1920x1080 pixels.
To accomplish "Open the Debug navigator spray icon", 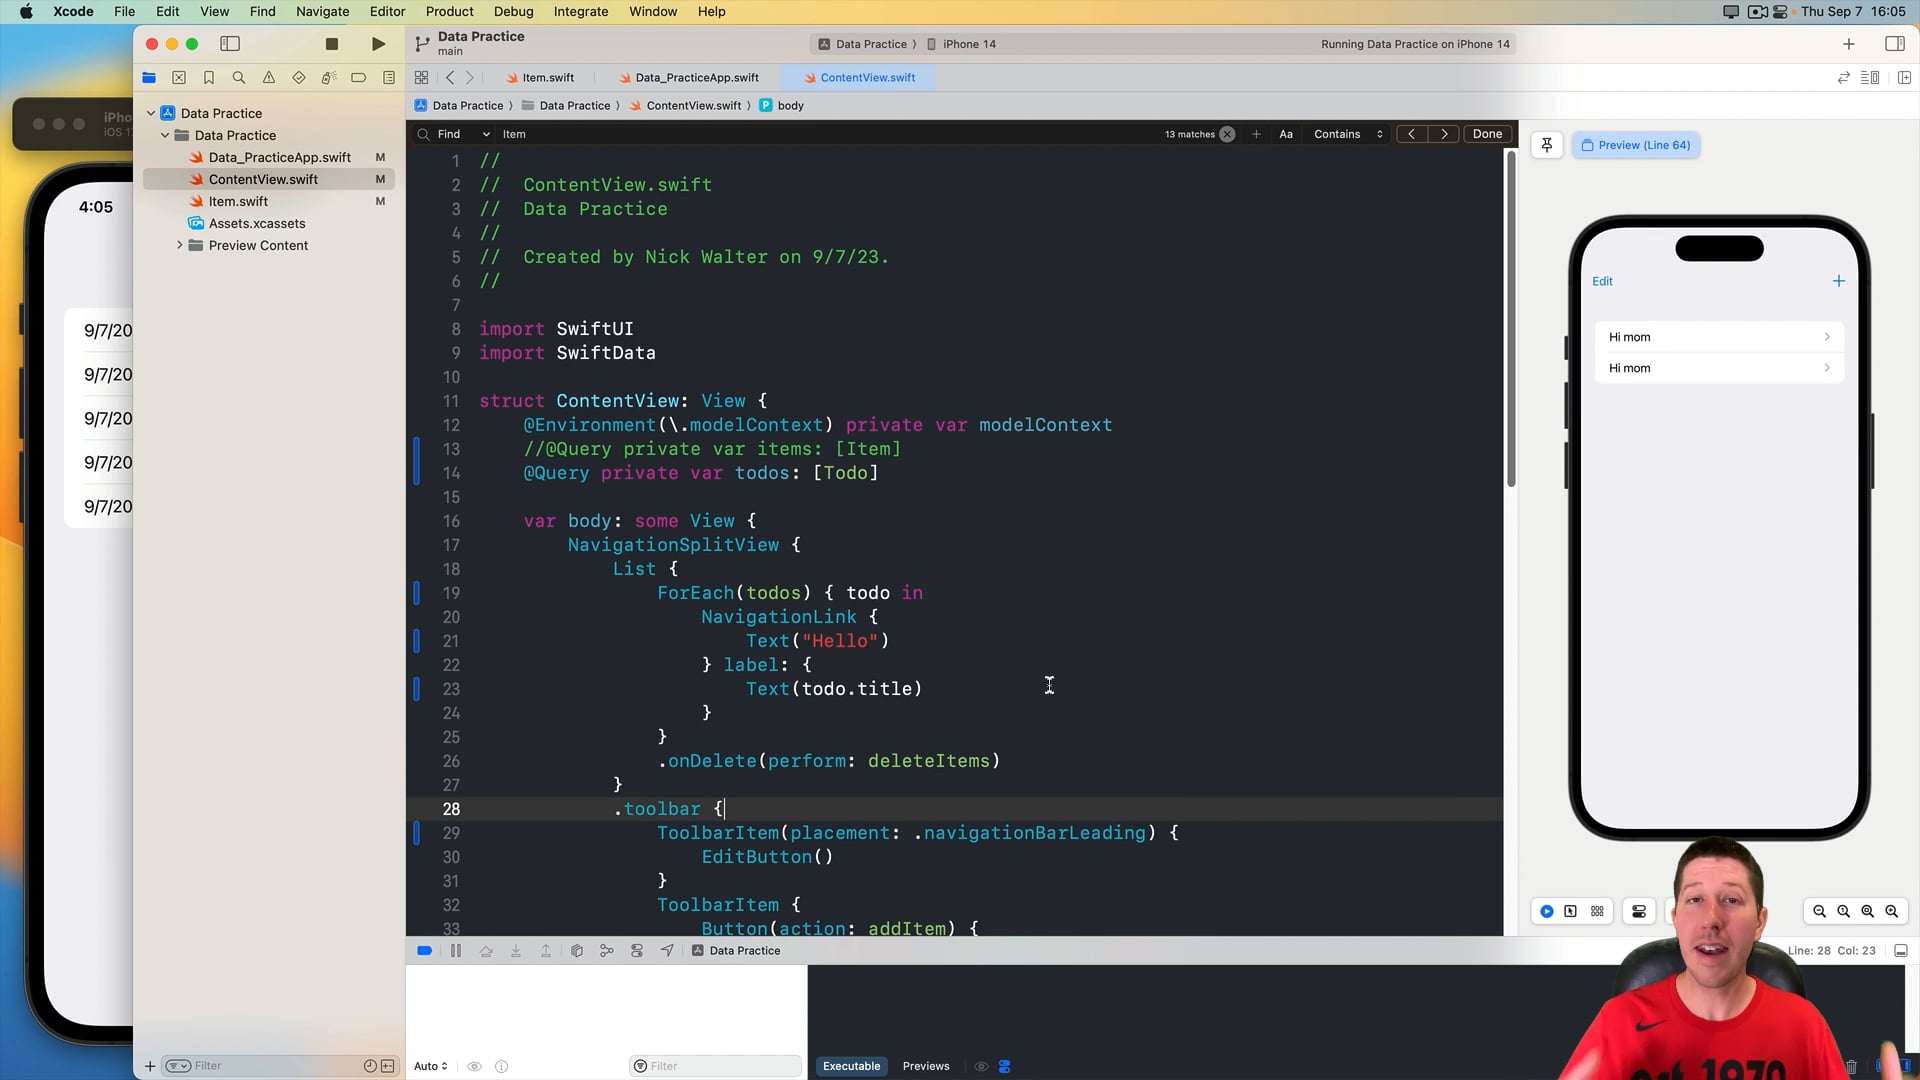I will (x=328, y=78).
